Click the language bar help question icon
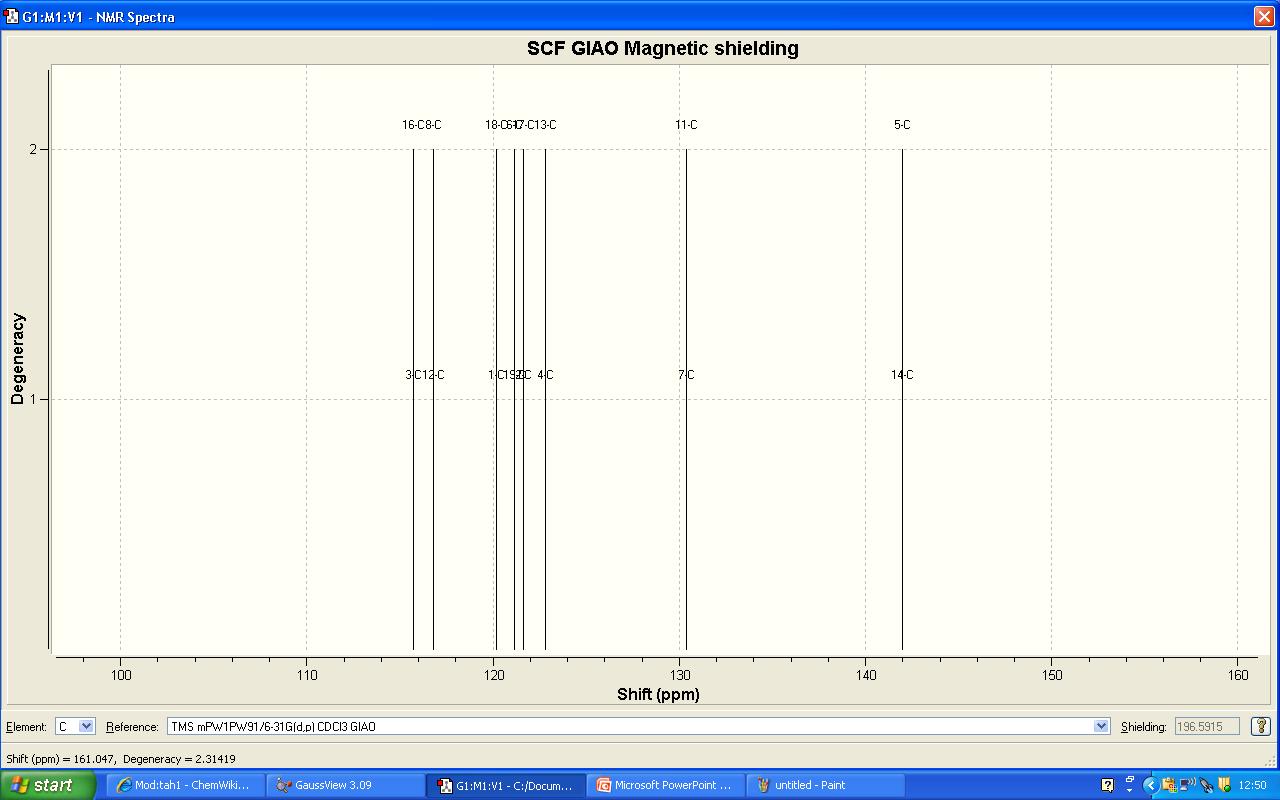The height and width of the screenshot is (800, 1280). point(1107,785)
